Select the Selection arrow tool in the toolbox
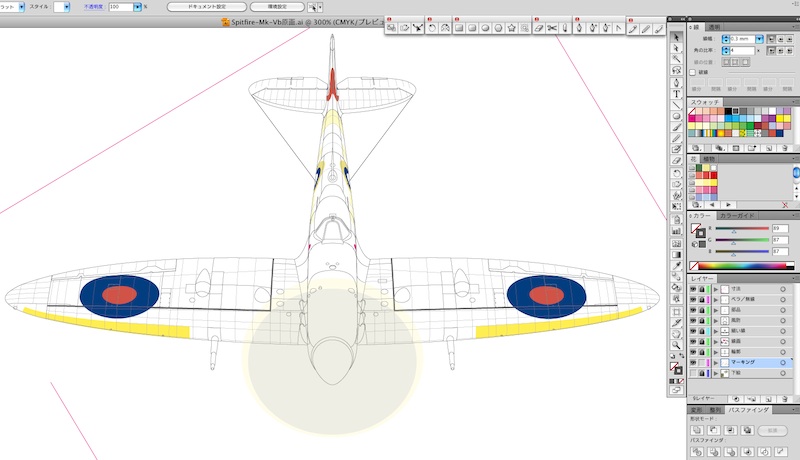Viewport: 800px width, 460px height. click(677, 37)
